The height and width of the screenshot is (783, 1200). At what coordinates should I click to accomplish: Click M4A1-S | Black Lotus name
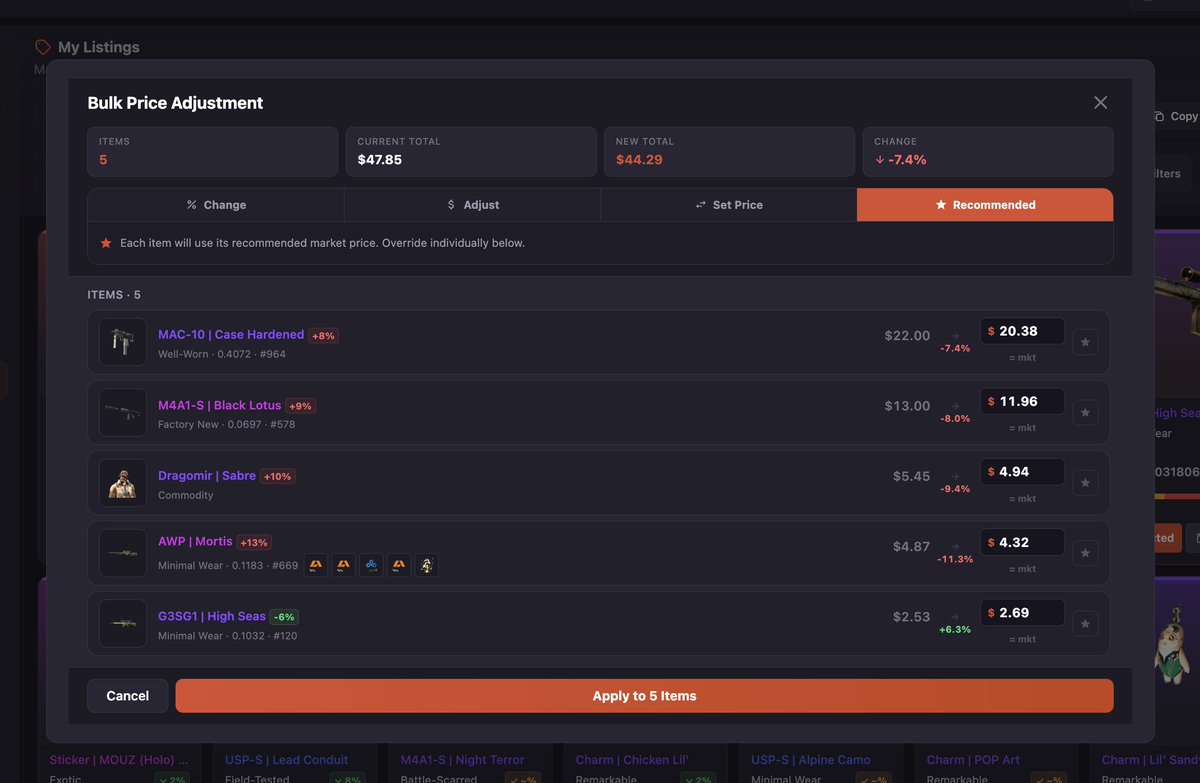(221, 405)
